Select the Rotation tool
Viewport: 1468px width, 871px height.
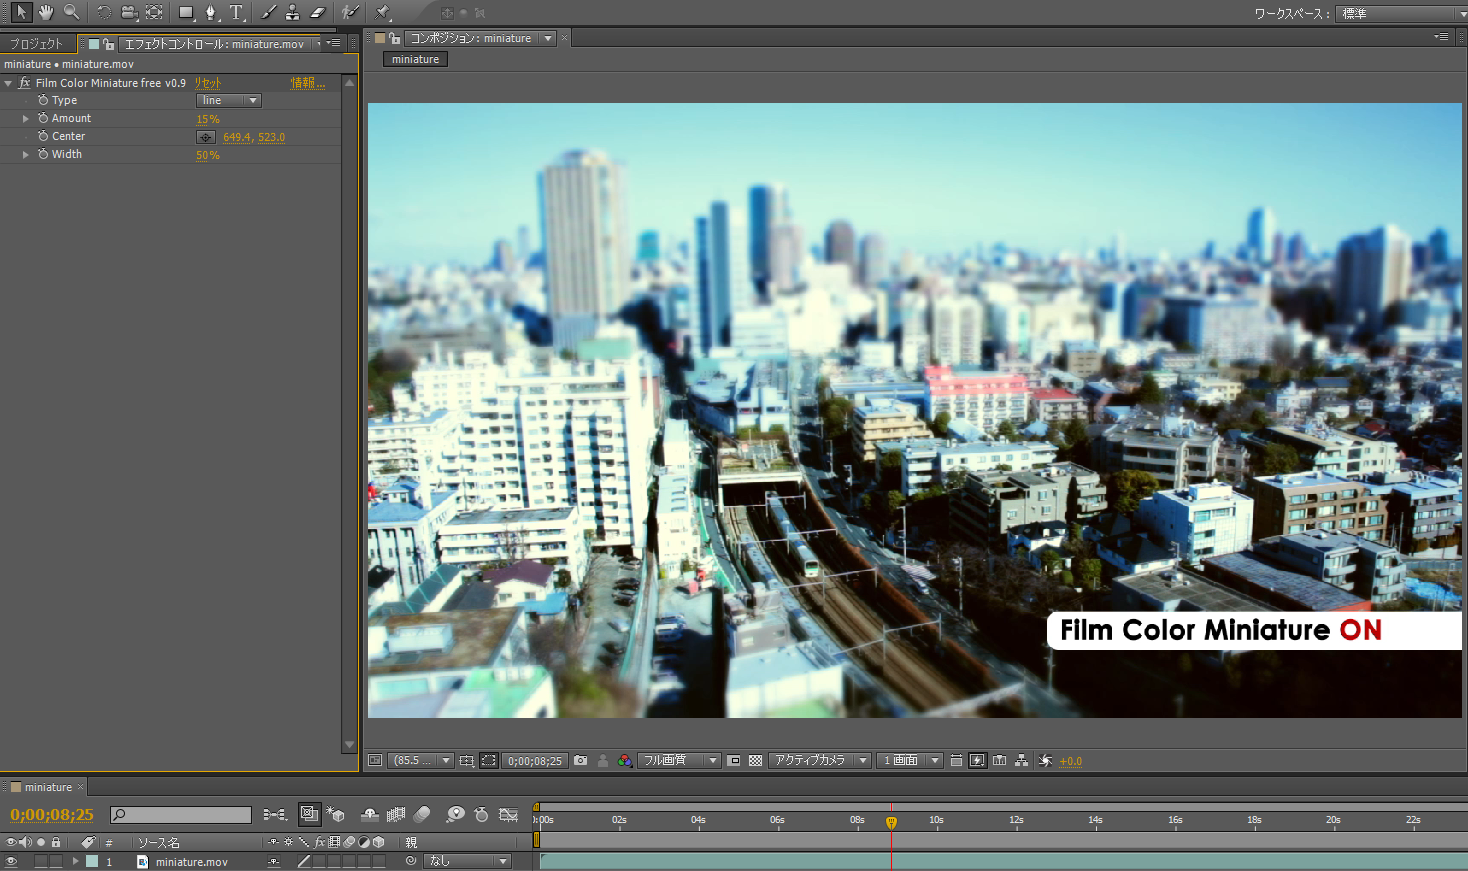click(x=104, y=12)
